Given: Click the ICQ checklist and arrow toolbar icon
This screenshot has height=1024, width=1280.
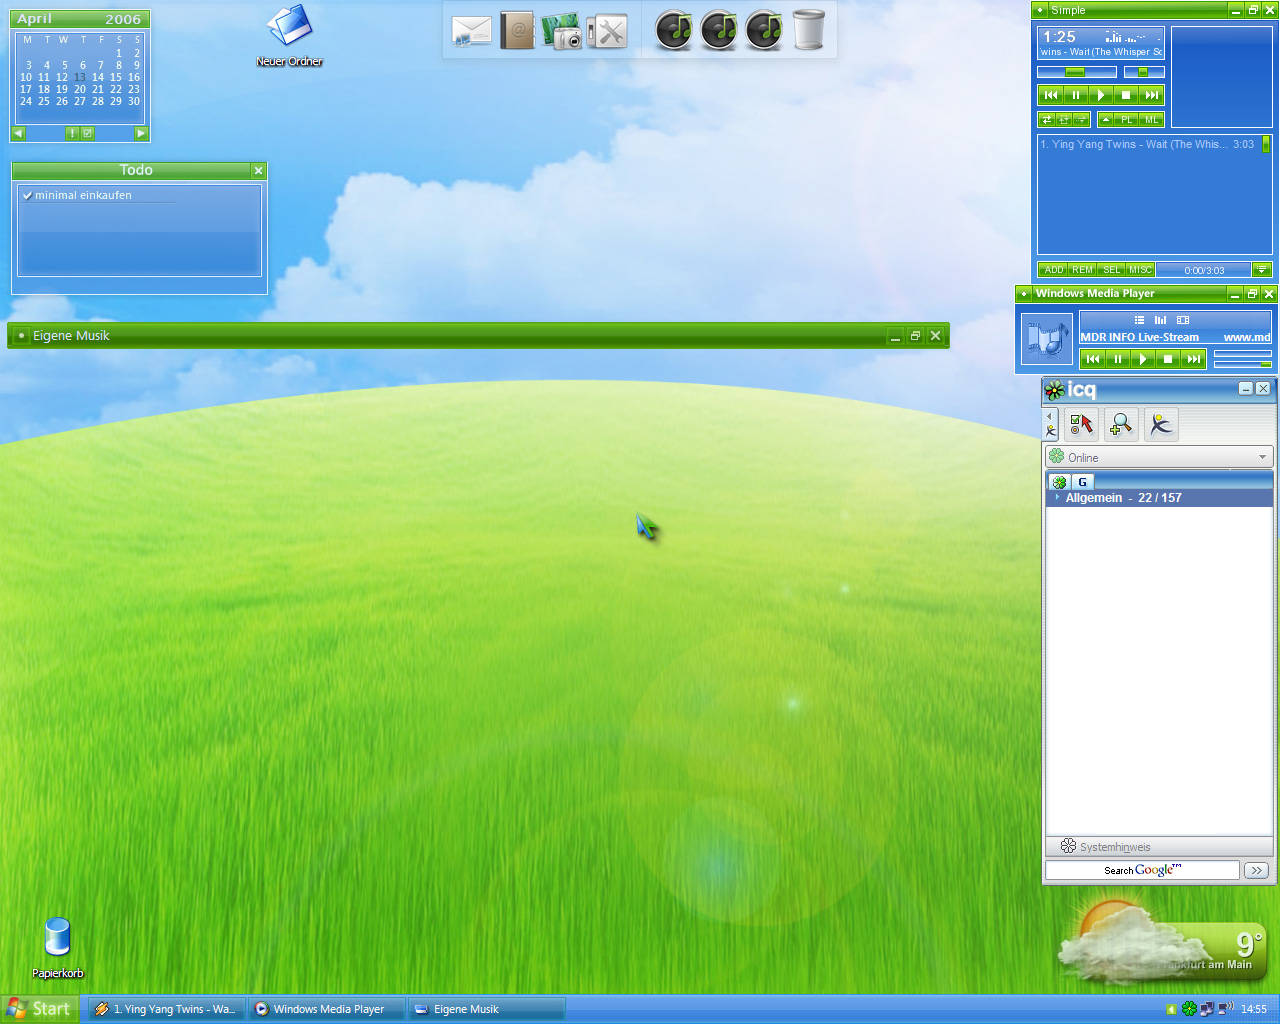Looking at the screenshot, I should tap(1081, 425).
